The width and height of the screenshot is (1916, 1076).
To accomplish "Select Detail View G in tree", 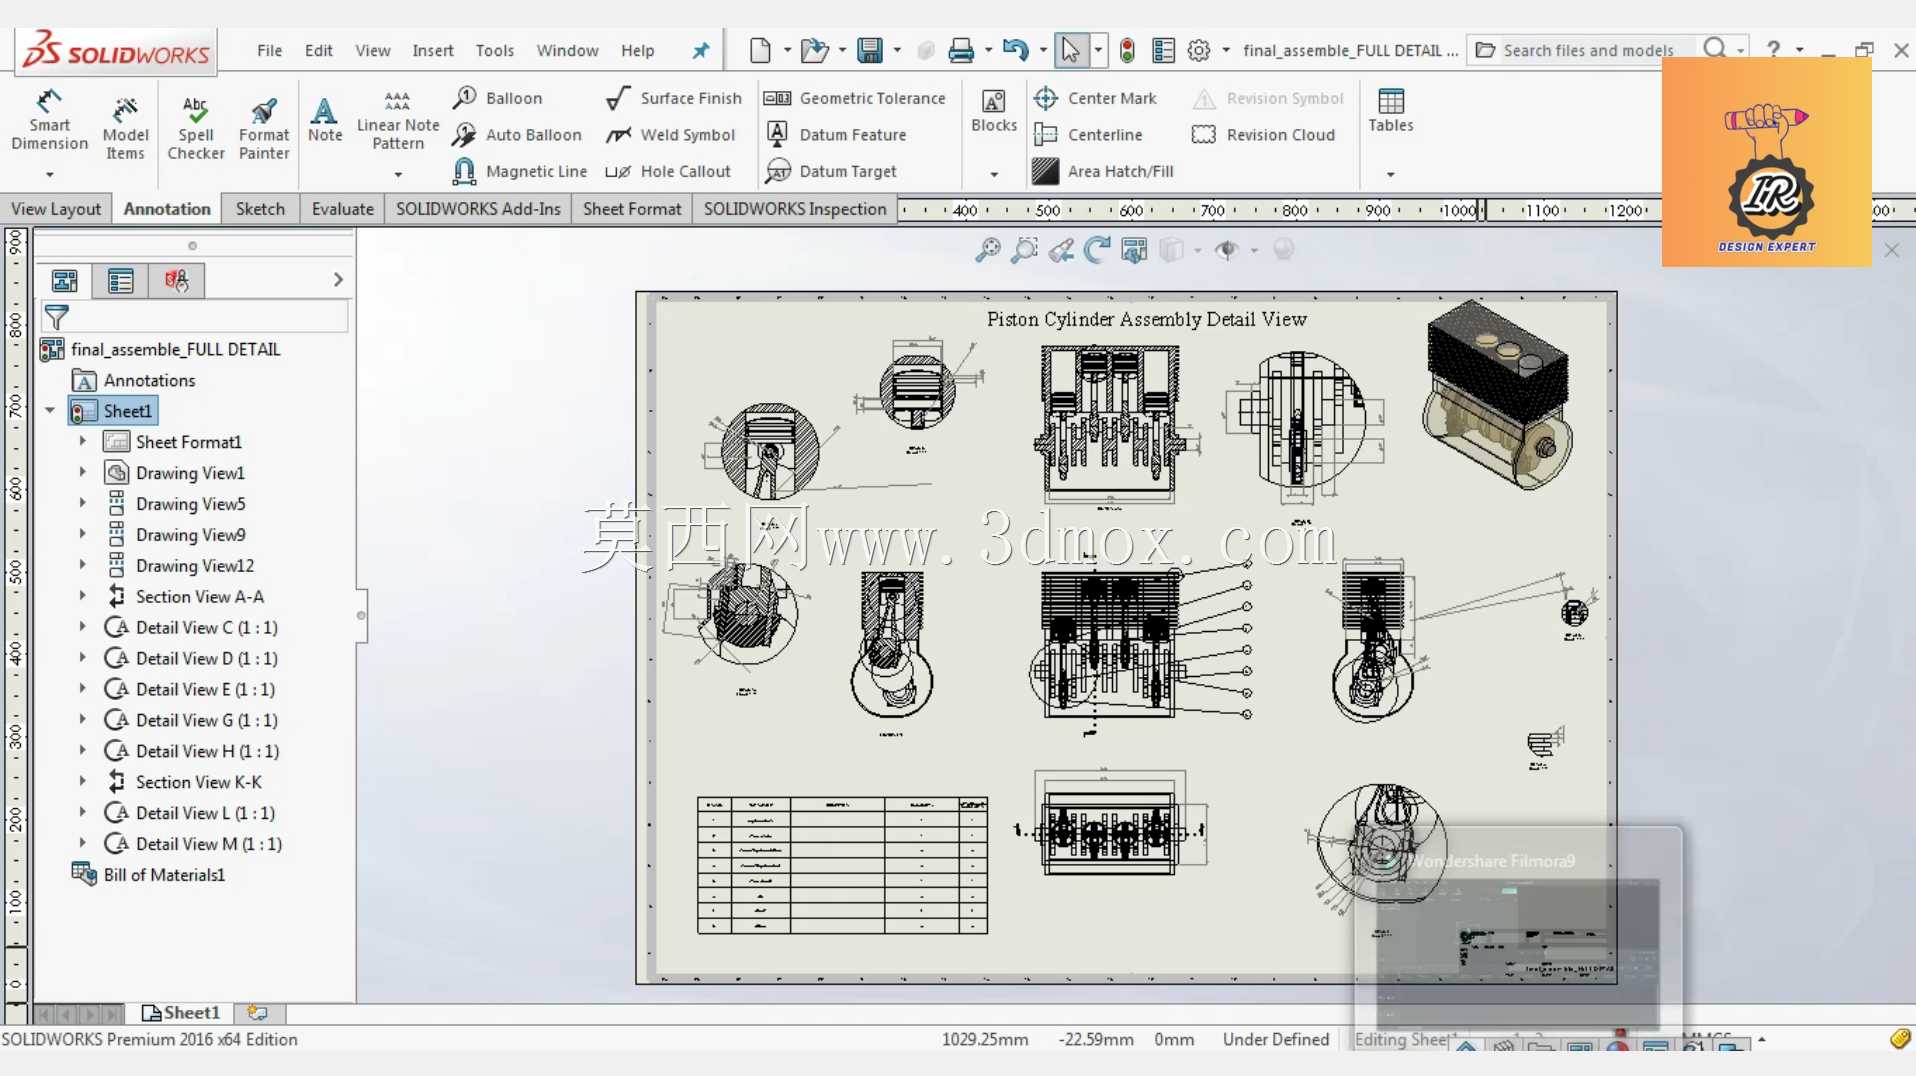I will pos(191,720).
